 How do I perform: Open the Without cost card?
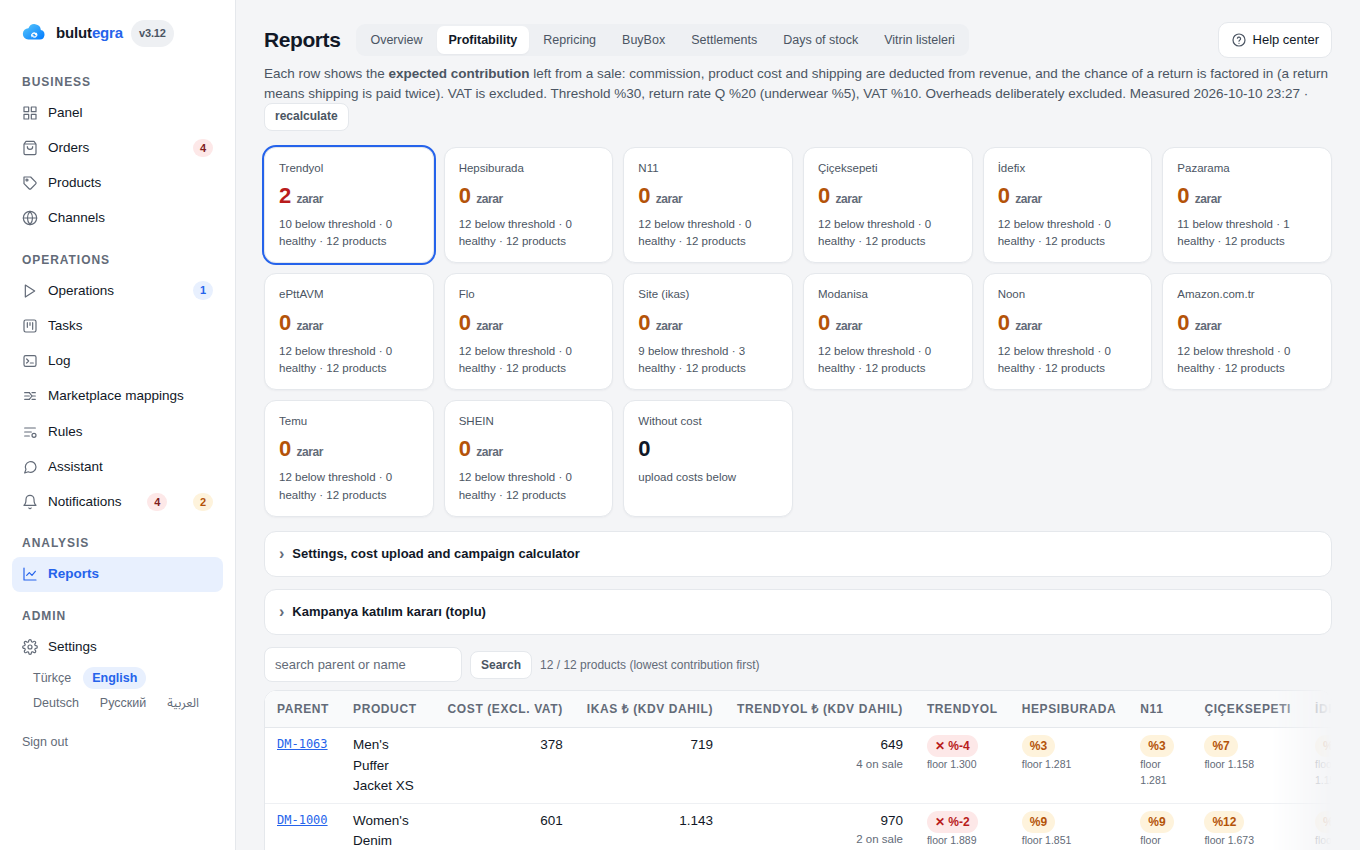coord(708,459)
